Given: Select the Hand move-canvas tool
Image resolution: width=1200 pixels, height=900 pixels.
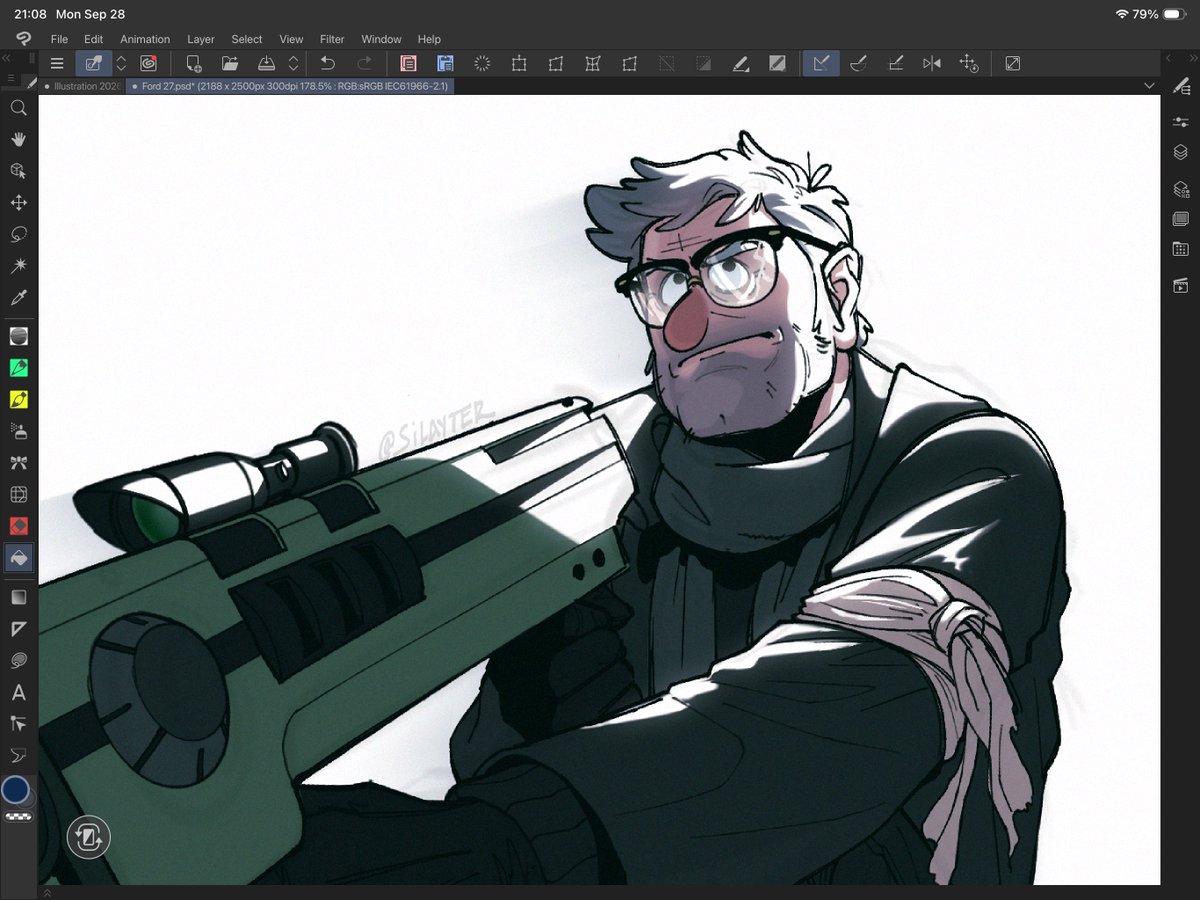Looking at the screenshot, I should pyautogui.click(x=18, y=139).
